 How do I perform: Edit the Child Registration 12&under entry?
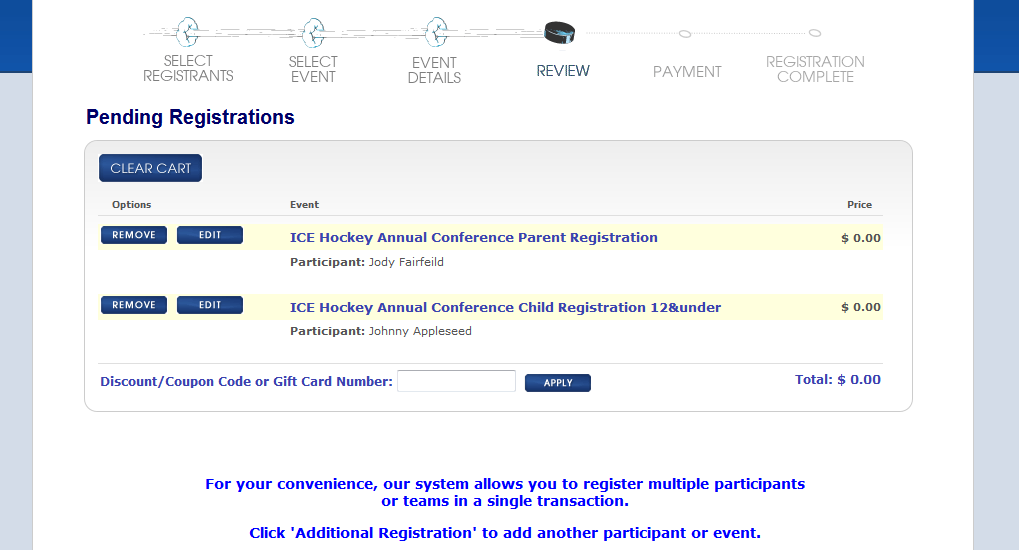point(210,305)
